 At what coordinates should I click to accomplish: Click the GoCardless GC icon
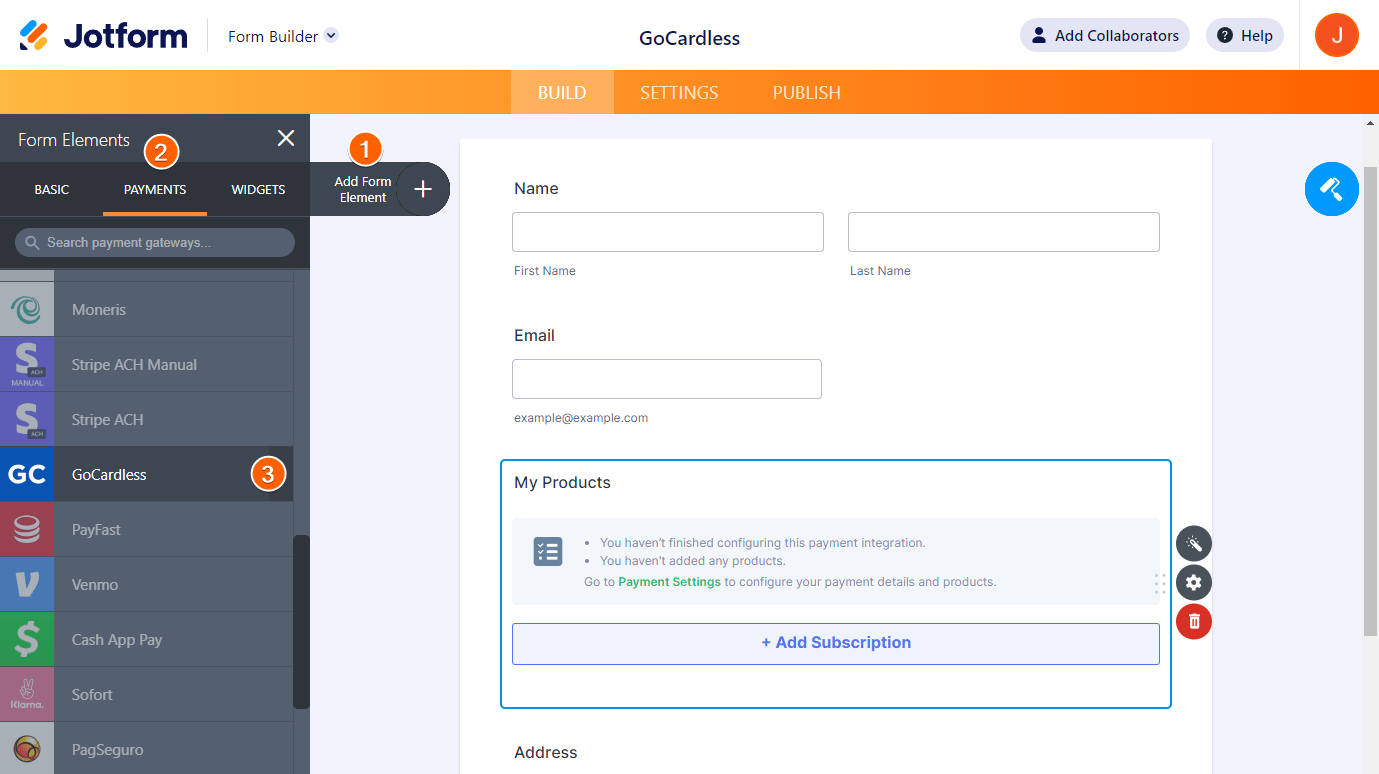(x=27, y=474)
